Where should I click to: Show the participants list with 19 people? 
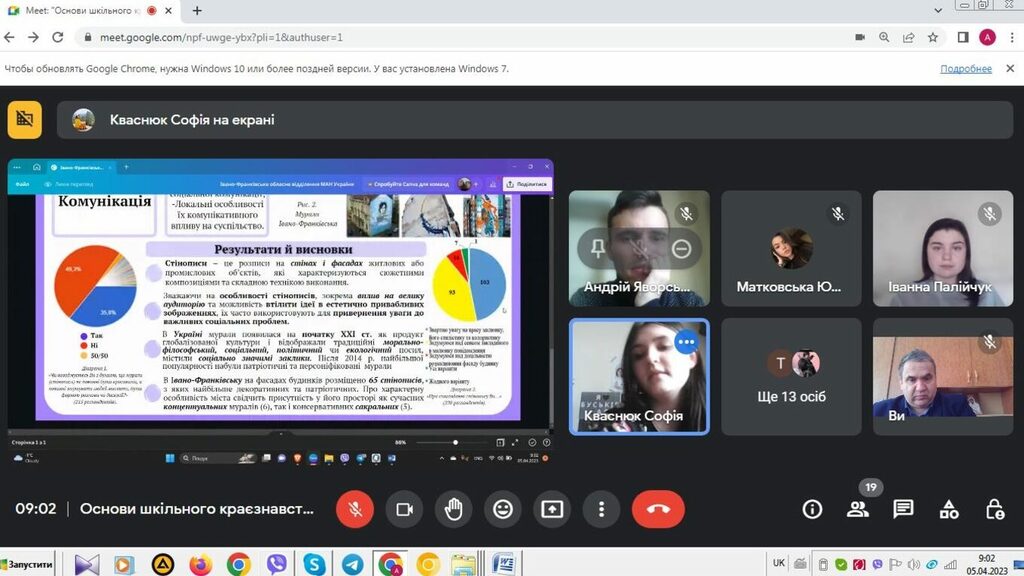[x=858, y=509]
